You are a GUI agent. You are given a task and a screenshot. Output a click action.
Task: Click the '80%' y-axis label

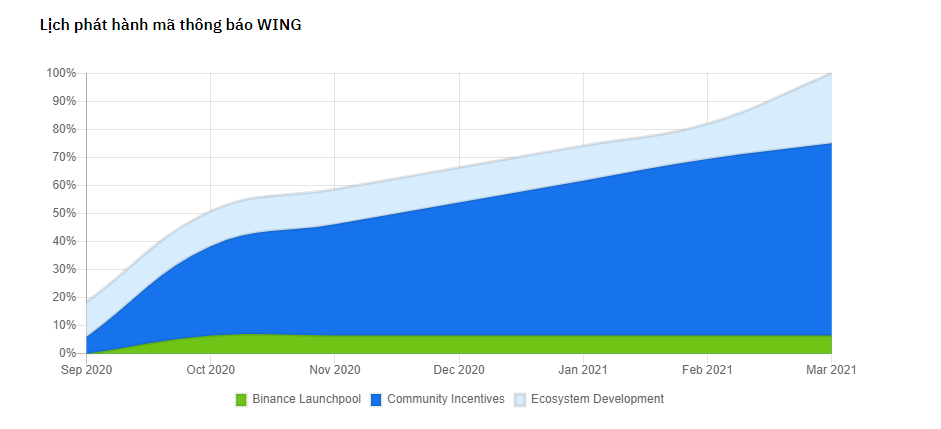[x=64, y=129]
